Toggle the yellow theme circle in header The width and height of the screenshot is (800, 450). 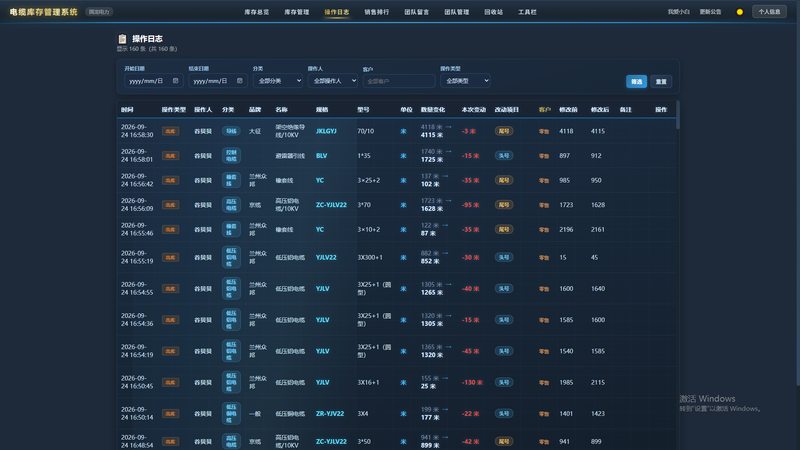pyautogui.click(x=740, y=12)
